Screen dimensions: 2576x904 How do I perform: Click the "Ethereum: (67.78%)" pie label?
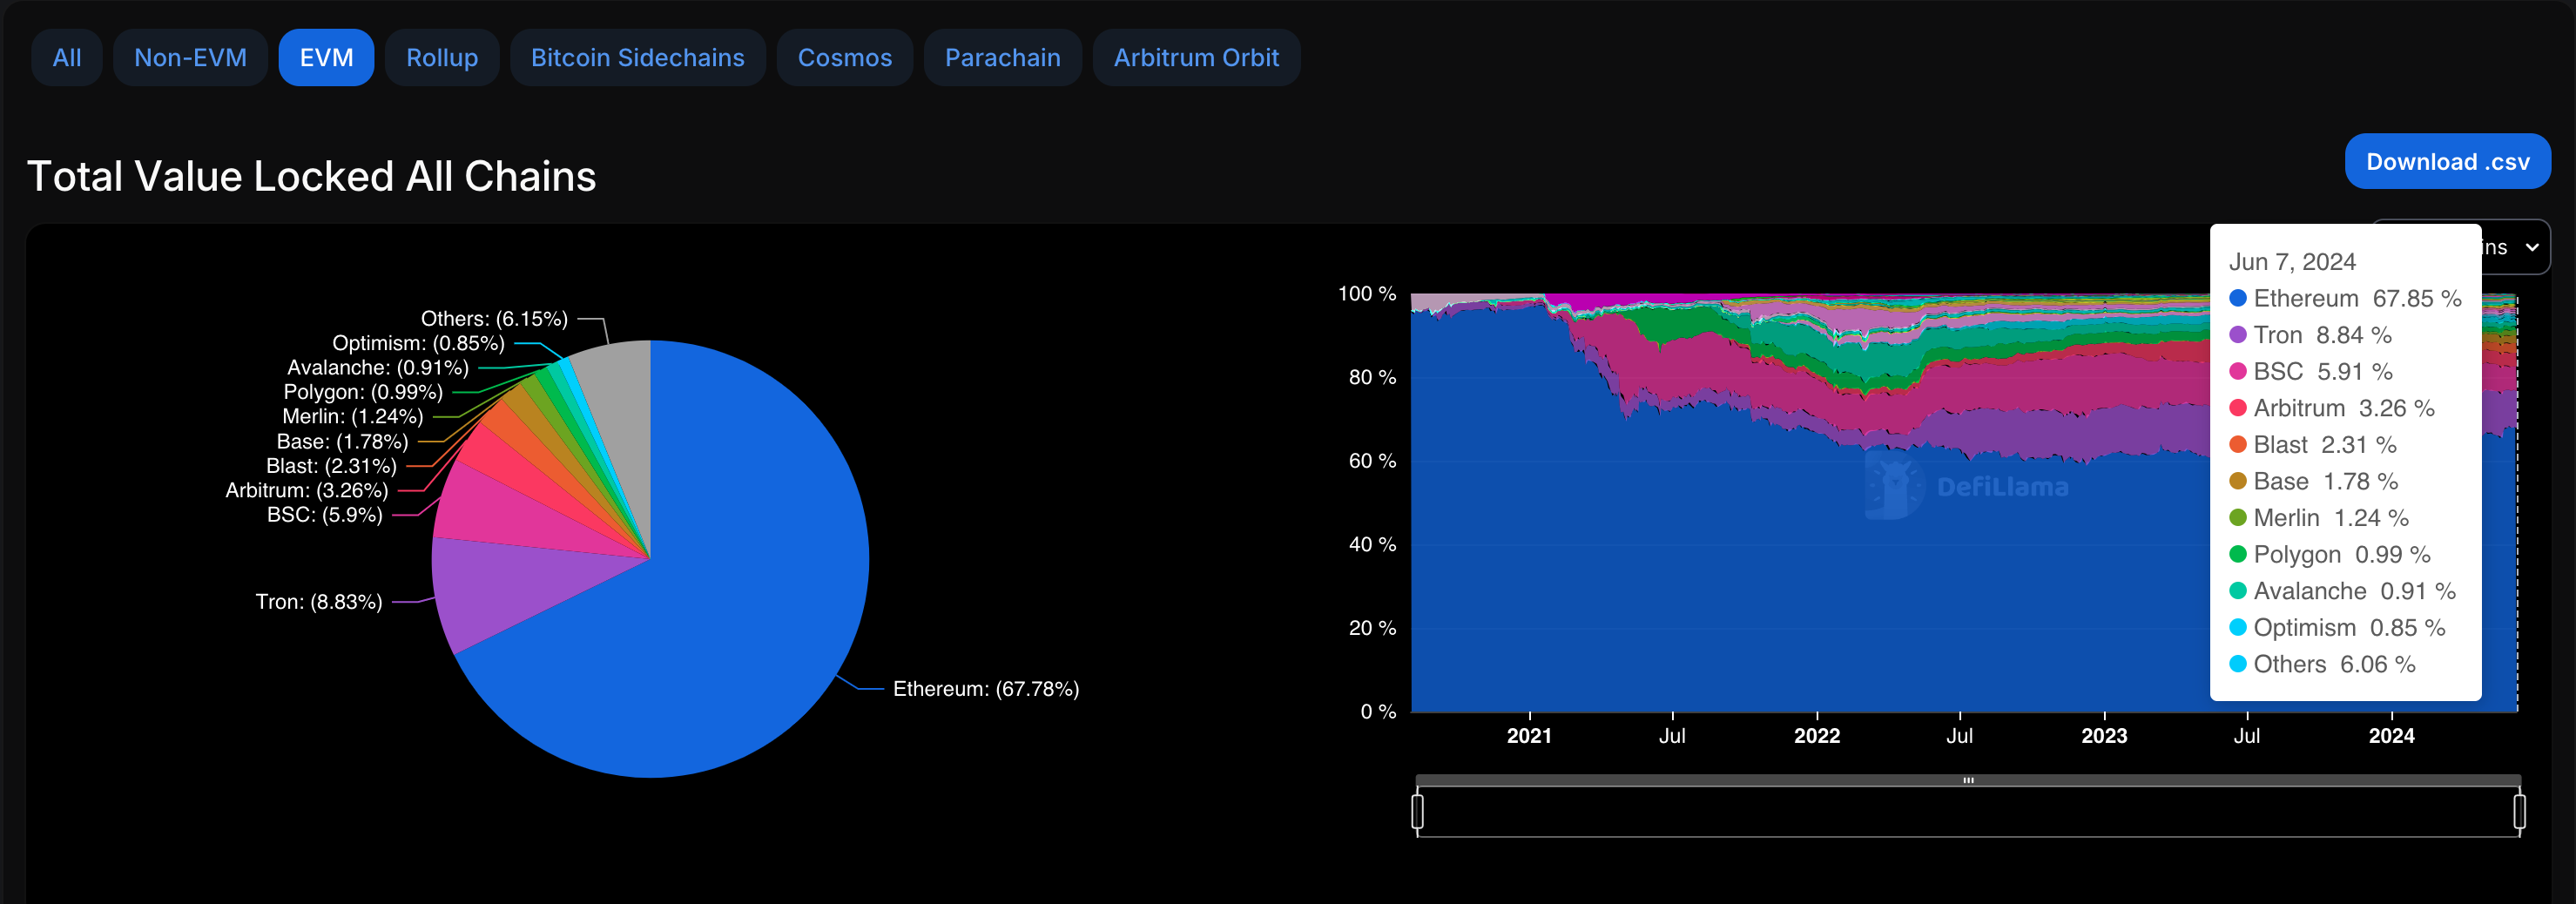pos(986,689)
